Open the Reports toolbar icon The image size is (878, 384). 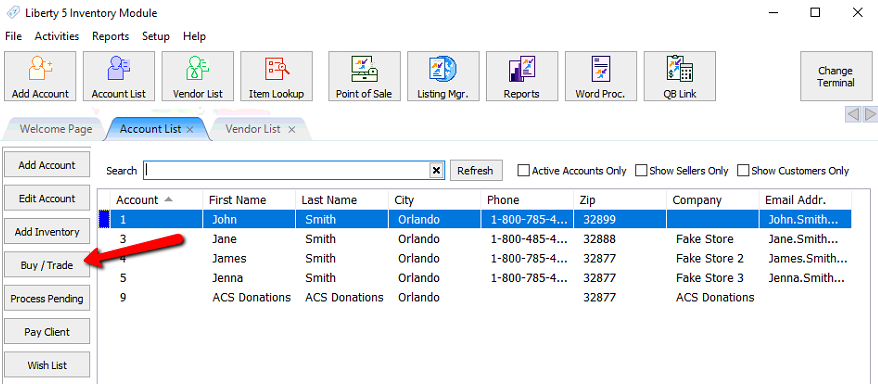click(522, 76)
